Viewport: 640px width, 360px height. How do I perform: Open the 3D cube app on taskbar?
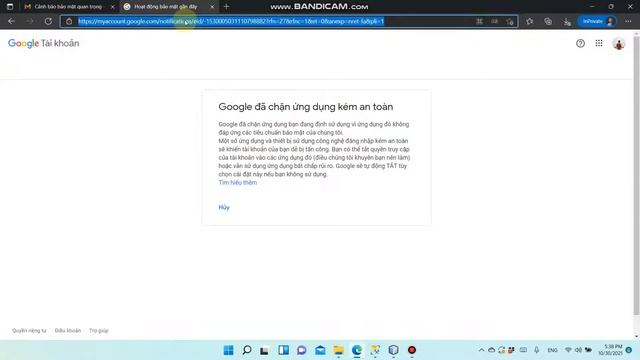point(393,350)
